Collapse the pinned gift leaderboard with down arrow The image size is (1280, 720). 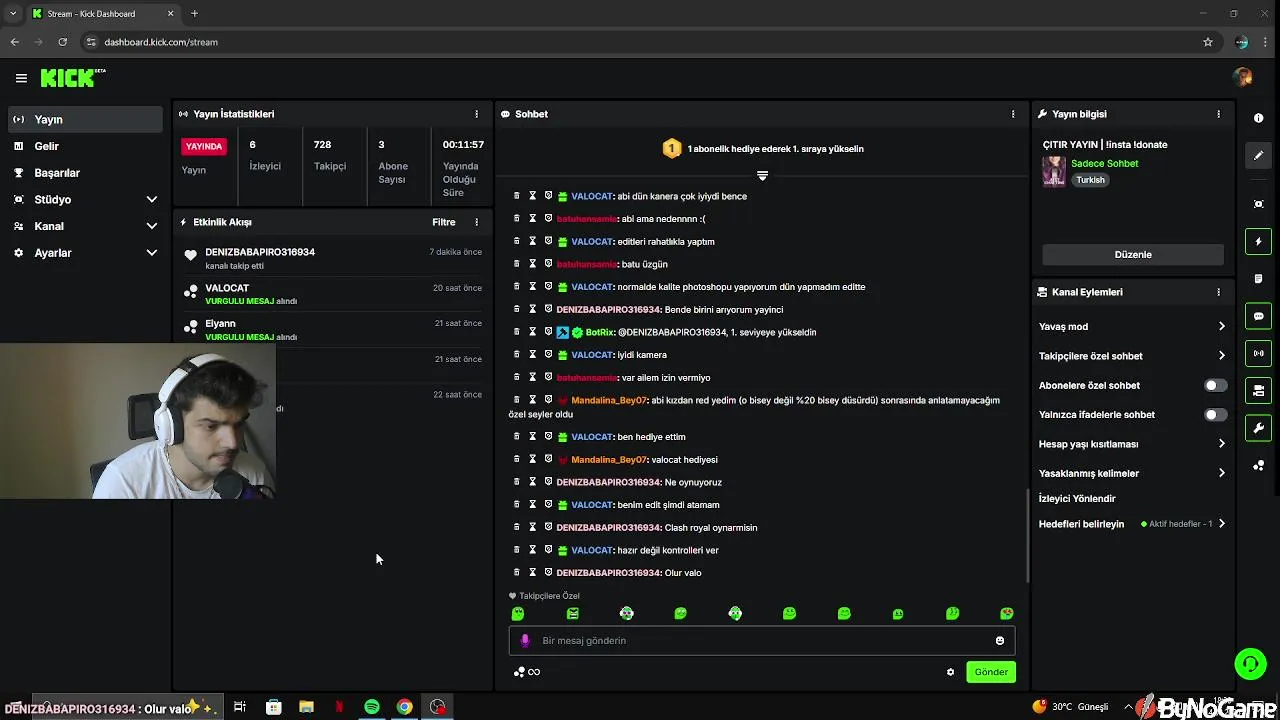tap(762, 176)
